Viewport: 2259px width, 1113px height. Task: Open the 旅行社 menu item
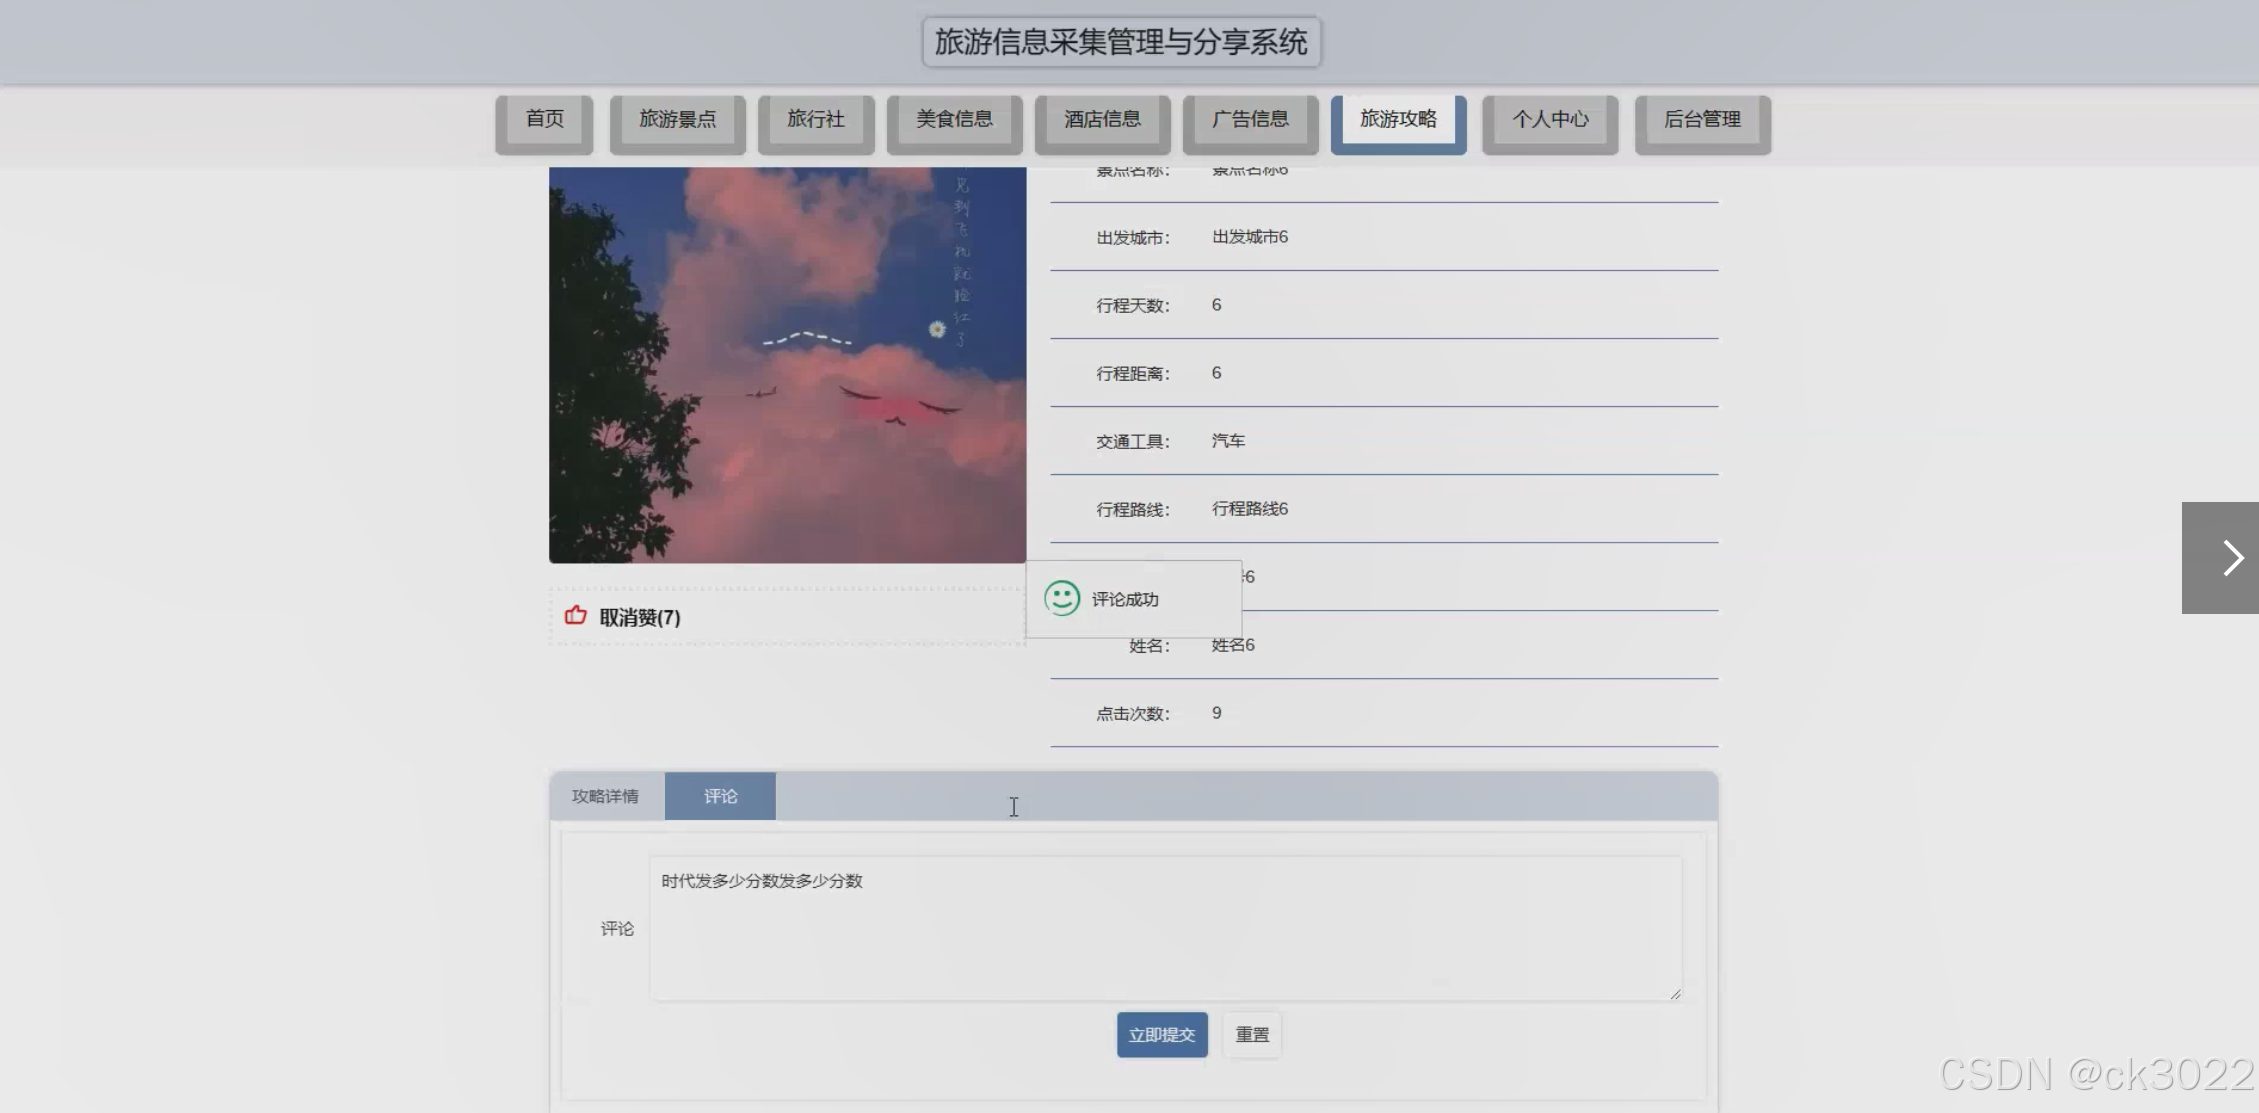pos(815,120)
